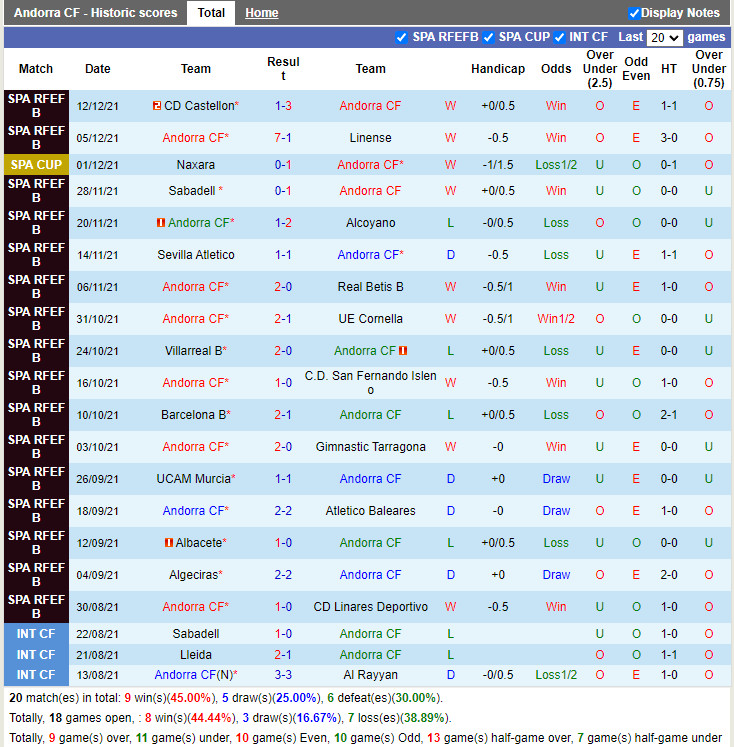The height and width of the screenshot is (747, 734).
Task: Open the Real Betis B team page
Action: [x=370, y=287]
